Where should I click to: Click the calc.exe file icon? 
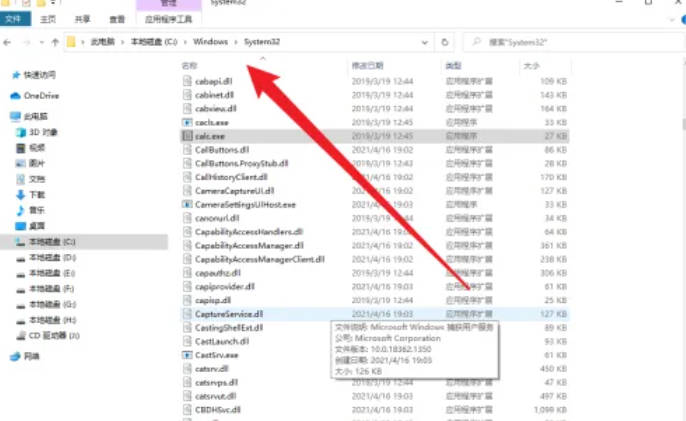coord(187,136)
